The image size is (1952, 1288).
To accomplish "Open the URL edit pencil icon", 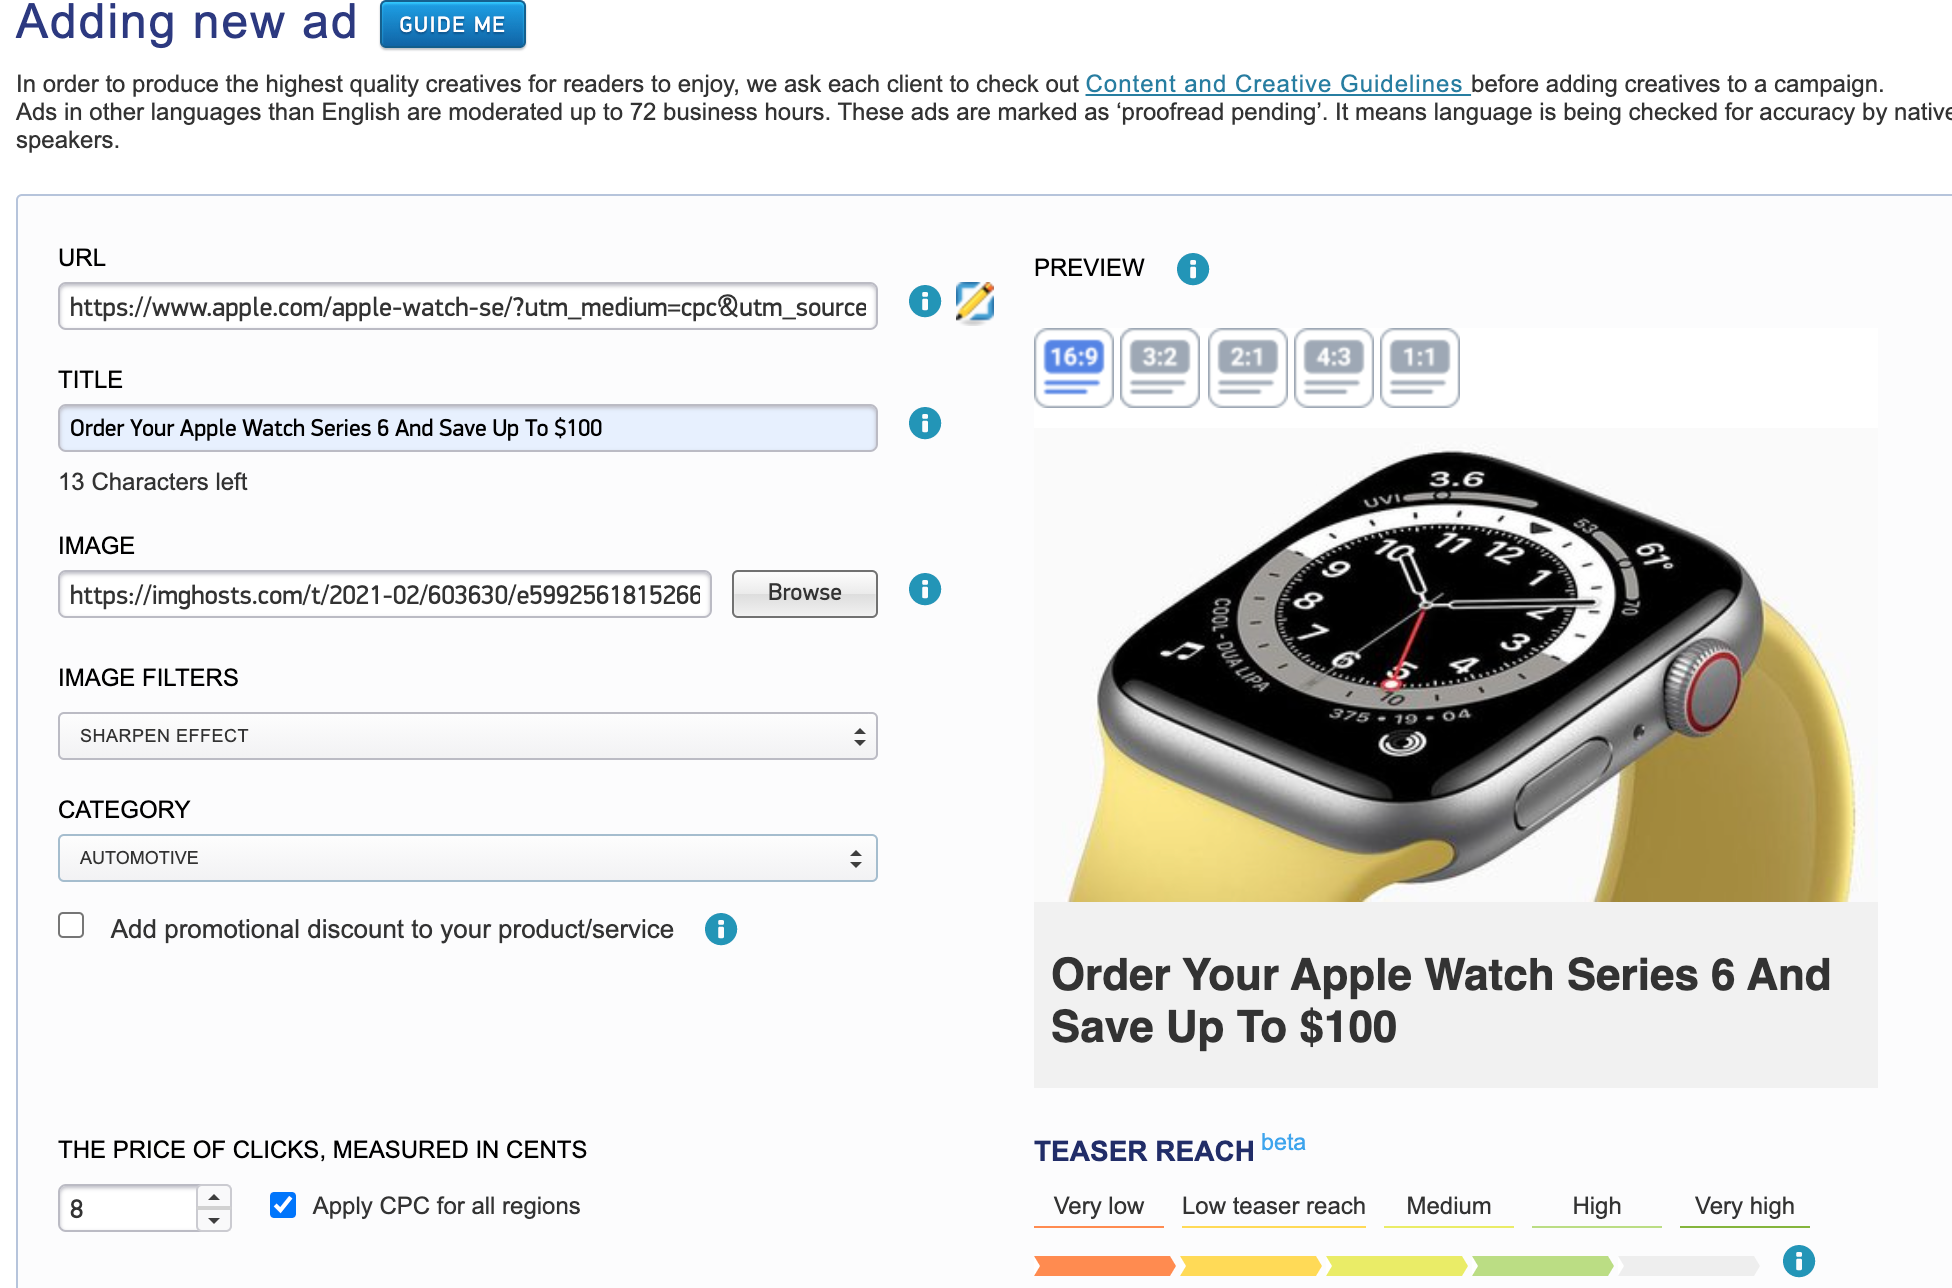I will (975, 302).
